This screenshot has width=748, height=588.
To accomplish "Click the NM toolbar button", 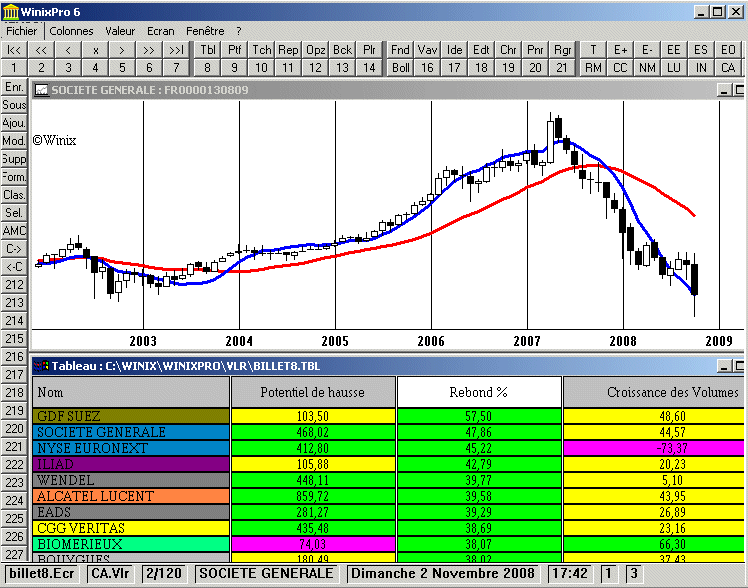I will coord(647,68).
